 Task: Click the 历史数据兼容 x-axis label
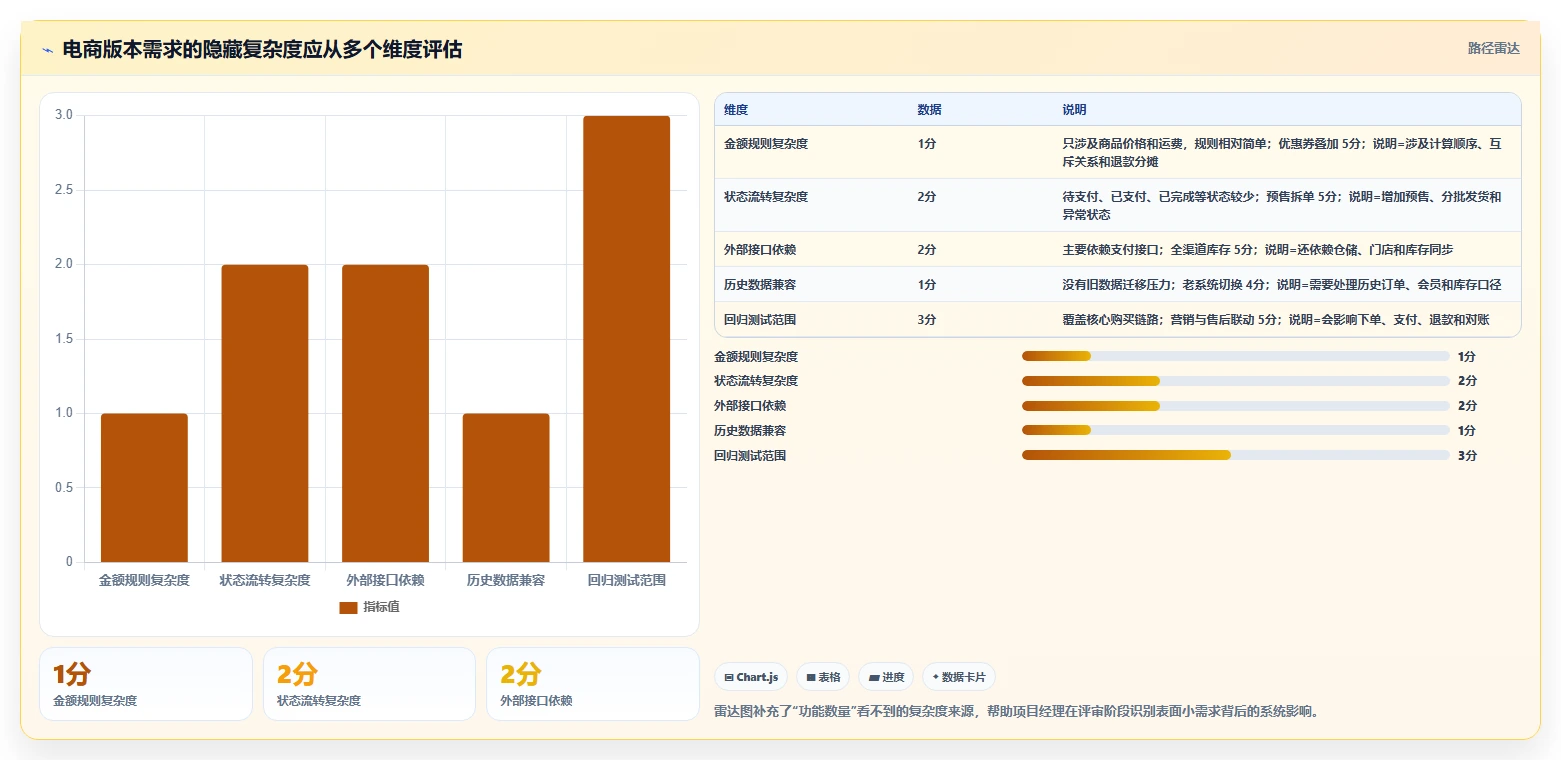click(506, 580)
